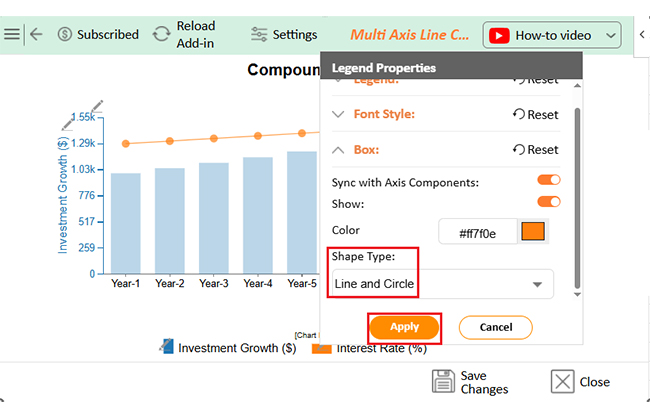Click Box reset arrow icon
The image size is (650, 418).
pyautogui.click(x=519, y=149)
